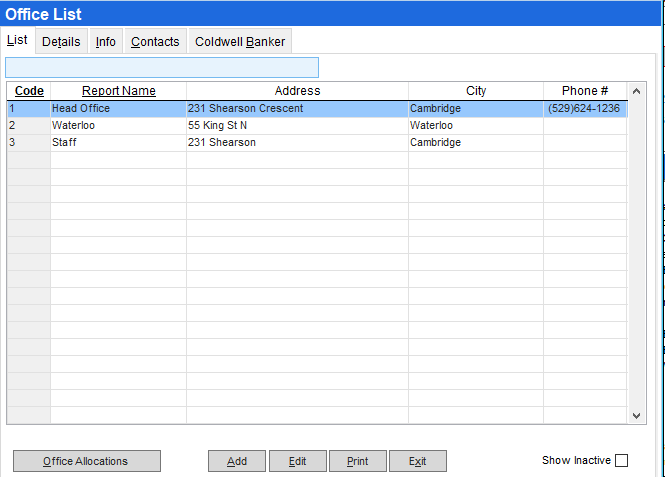Switch to the Details tab
This screenshot has height=477, width=665.
pos(61,41)
